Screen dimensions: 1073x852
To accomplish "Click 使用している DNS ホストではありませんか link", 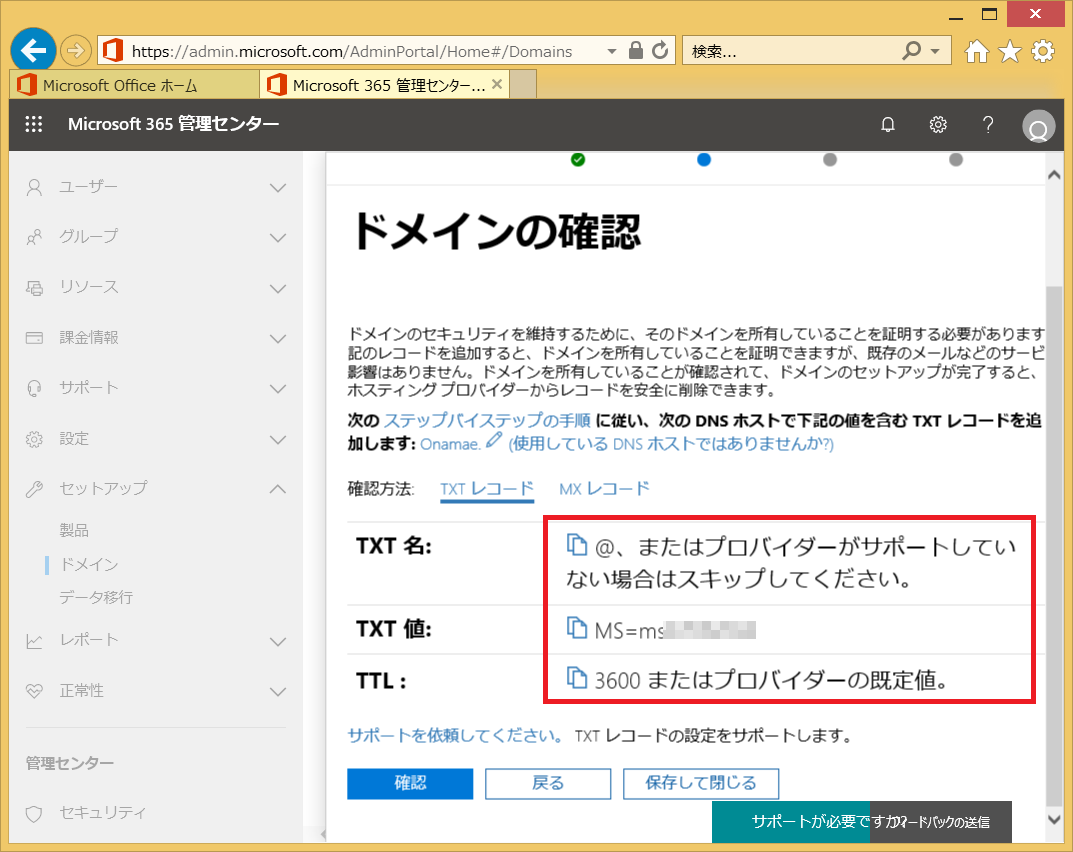I will pos(671,444).
